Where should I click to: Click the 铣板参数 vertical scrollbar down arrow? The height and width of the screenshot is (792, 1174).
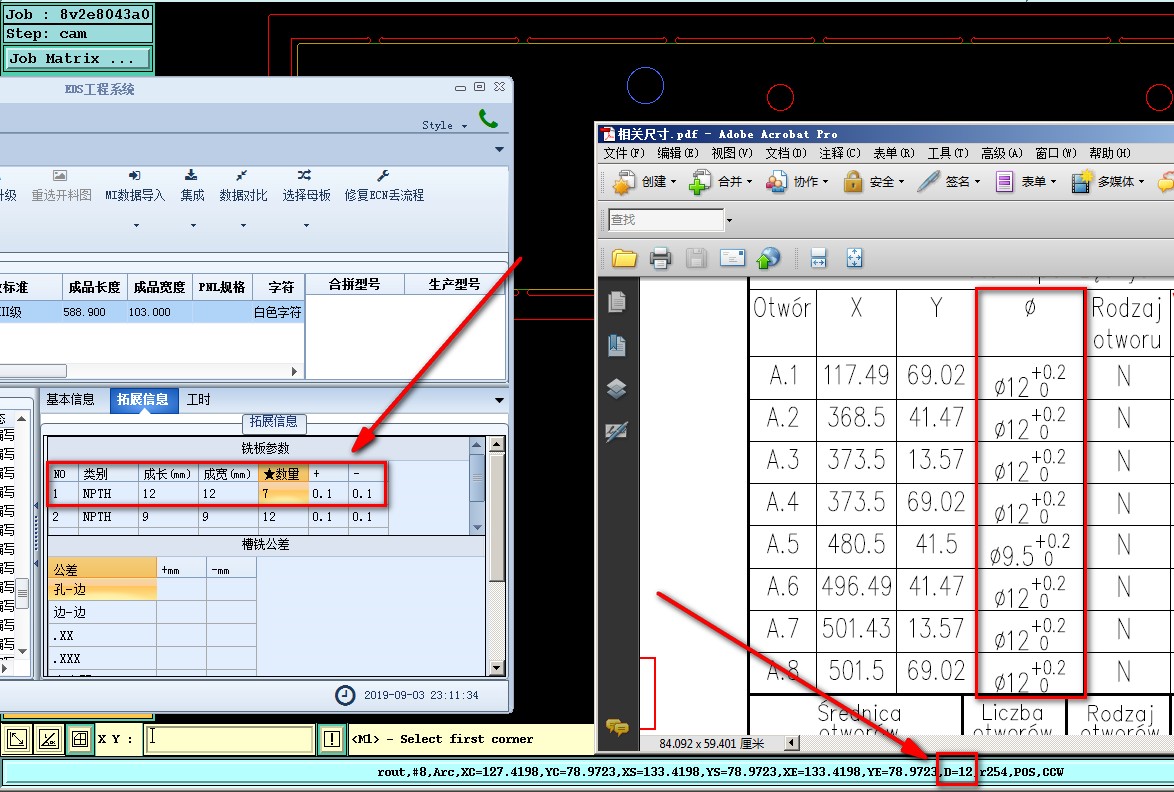[x=477, y=528]
